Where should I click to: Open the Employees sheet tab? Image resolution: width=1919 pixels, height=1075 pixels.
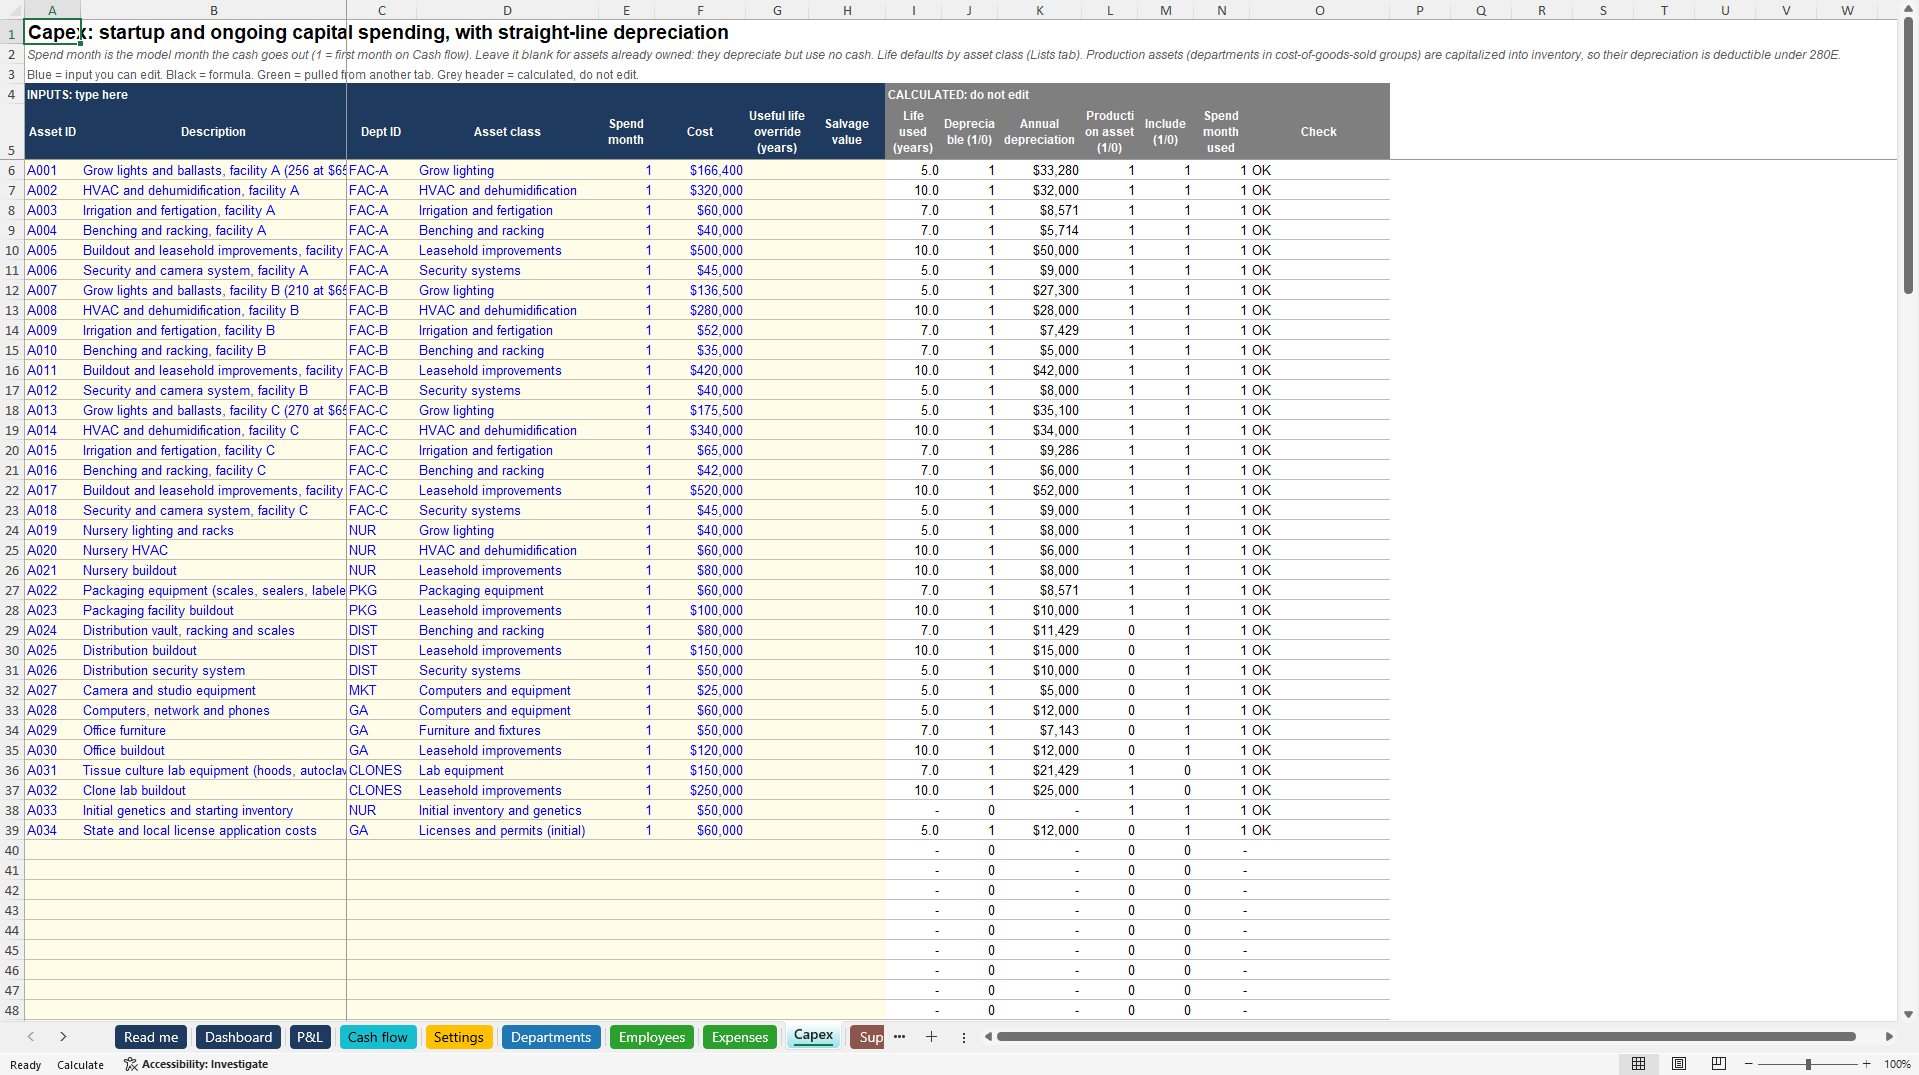click(x=652, y=1037)
